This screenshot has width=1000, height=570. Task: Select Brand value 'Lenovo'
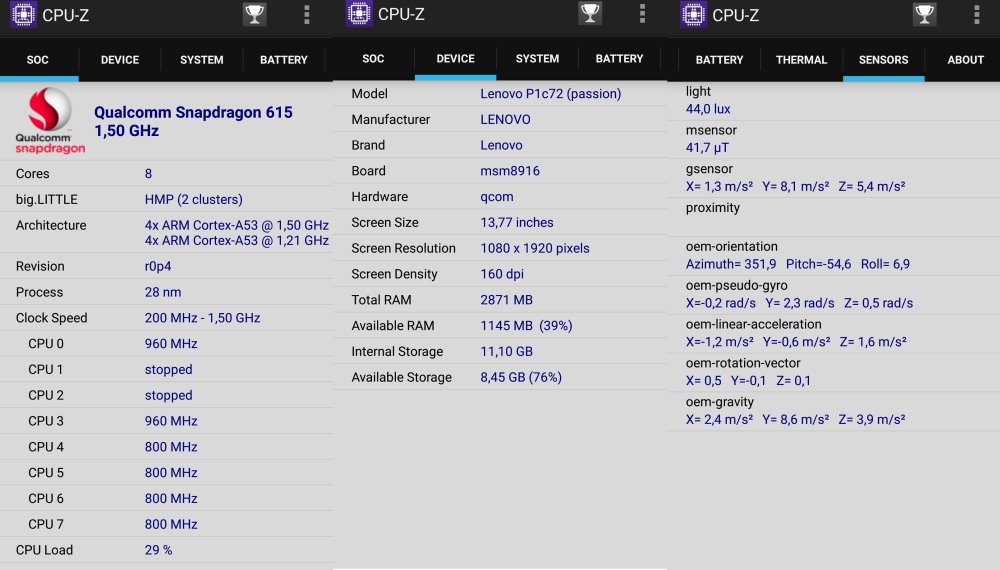click(x=501, y=145)
